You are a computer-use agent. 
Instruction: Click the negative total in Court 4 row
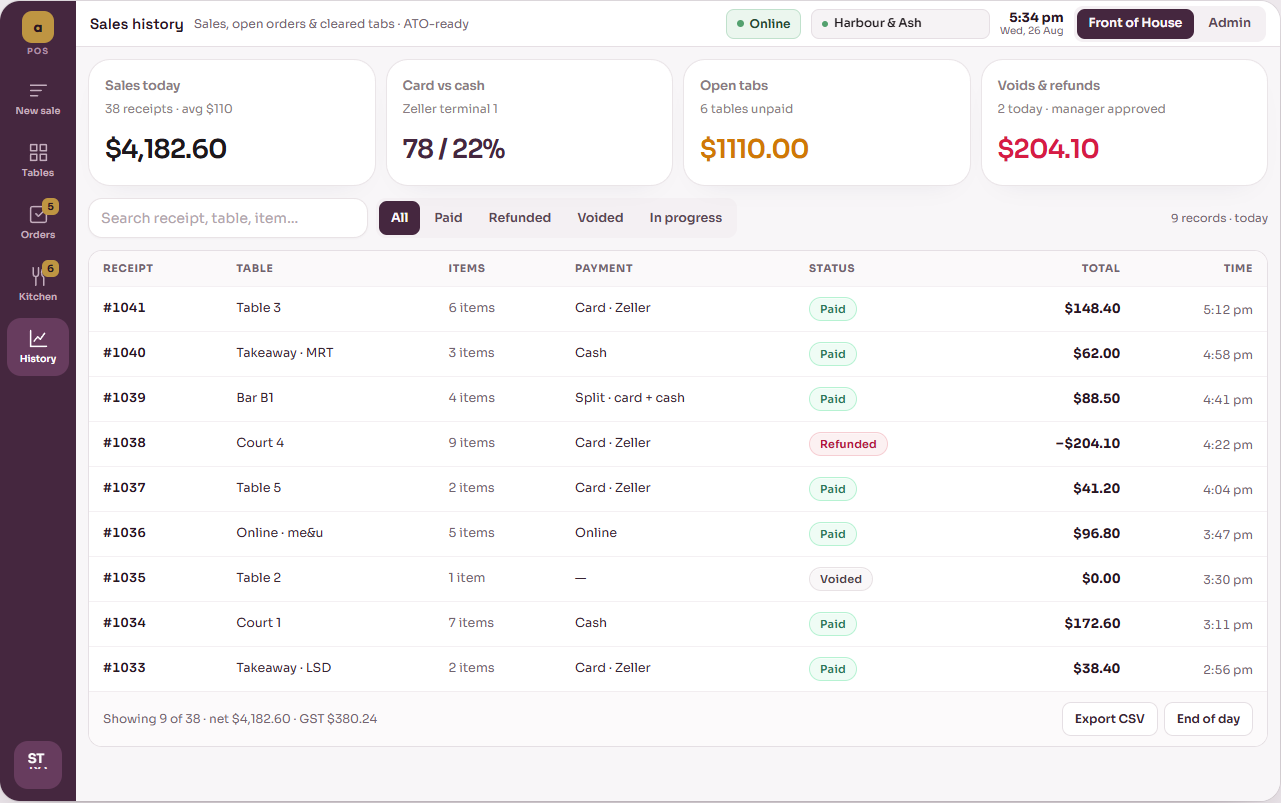(1088, 443)
